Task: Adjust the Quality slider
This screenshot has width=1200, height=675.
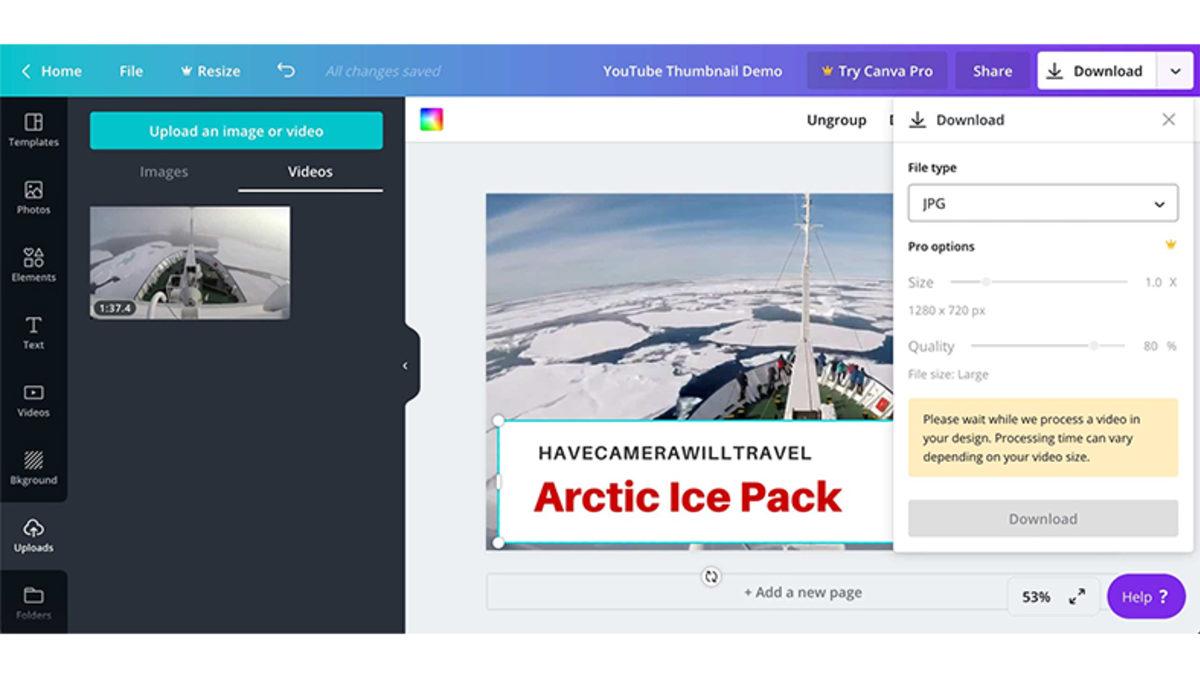Action: 1093,346
